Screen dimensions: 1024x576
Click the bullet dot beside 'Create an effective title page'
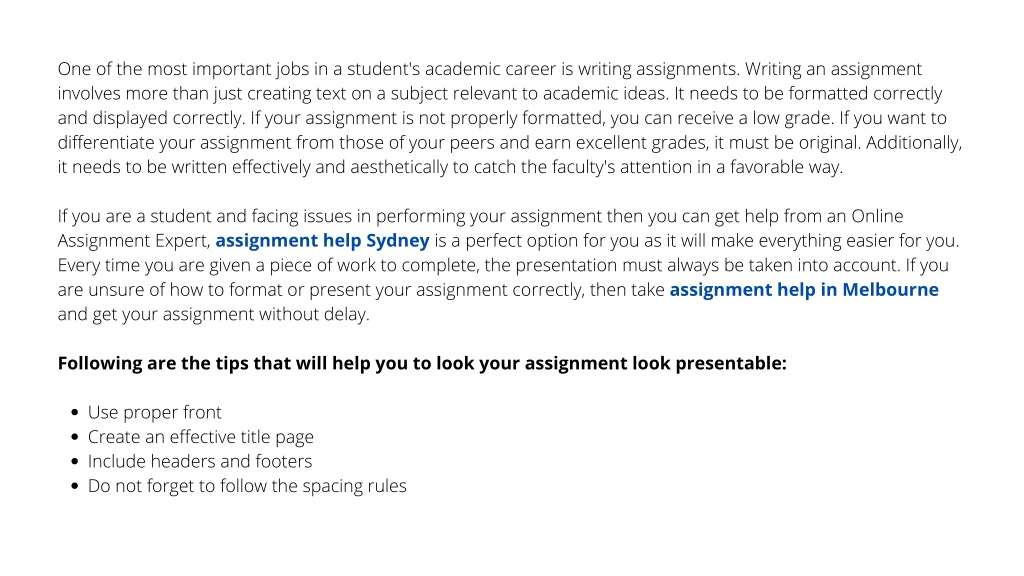[x=74, y=437]
